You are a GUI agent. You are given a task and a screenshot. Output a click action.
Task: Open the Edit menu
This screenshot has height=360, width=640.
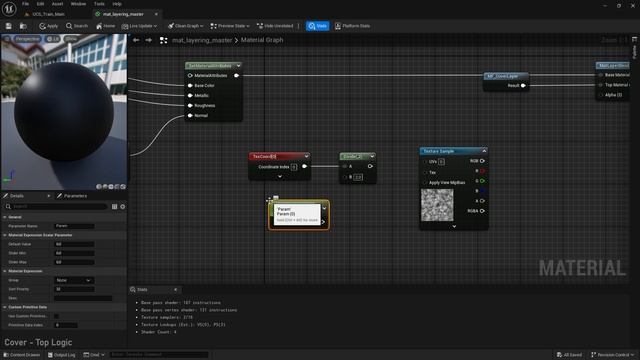point(40,4)
